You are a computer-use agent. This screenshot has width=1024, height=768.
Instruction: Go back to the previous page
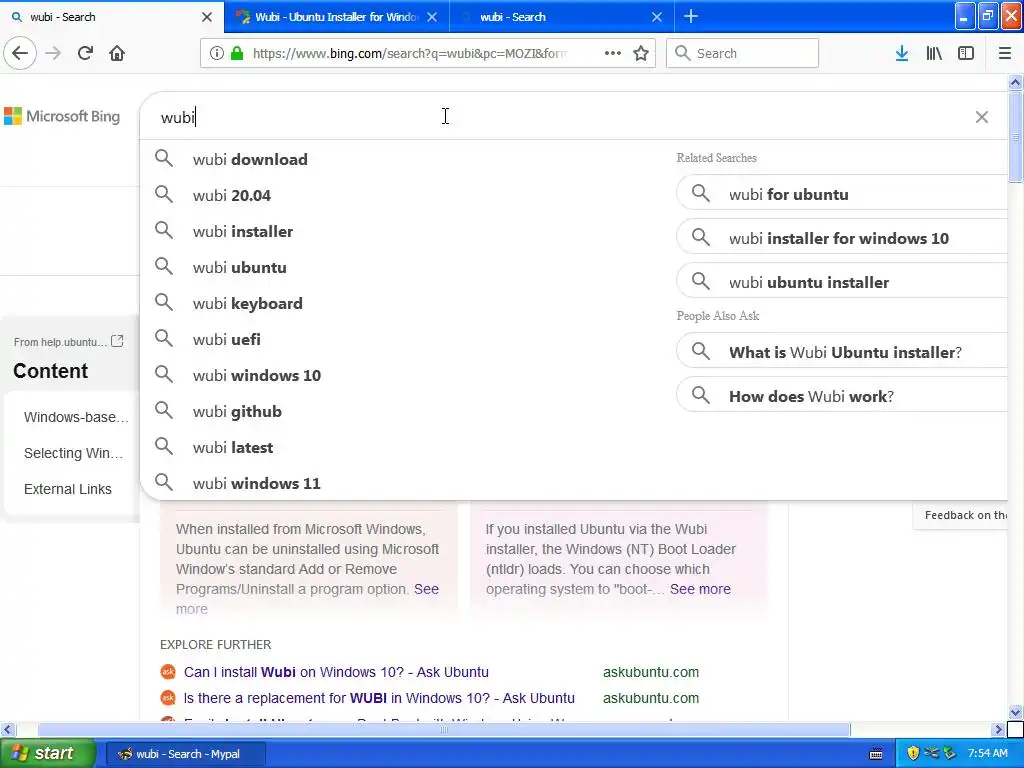(x=20, y=53)
